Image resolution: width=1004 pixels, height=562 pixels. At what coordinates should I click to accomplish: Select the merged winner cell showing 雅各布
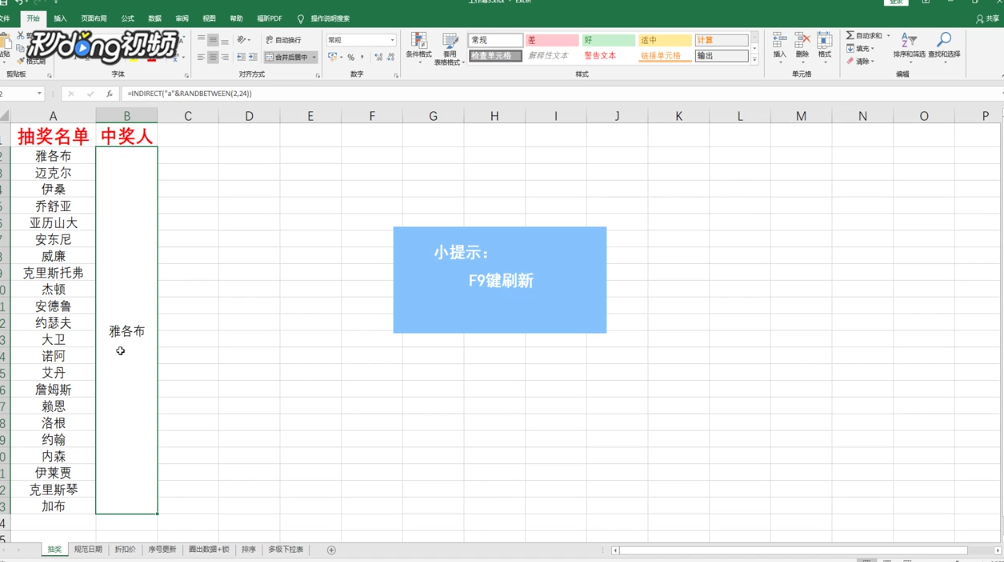pos(127,330)
